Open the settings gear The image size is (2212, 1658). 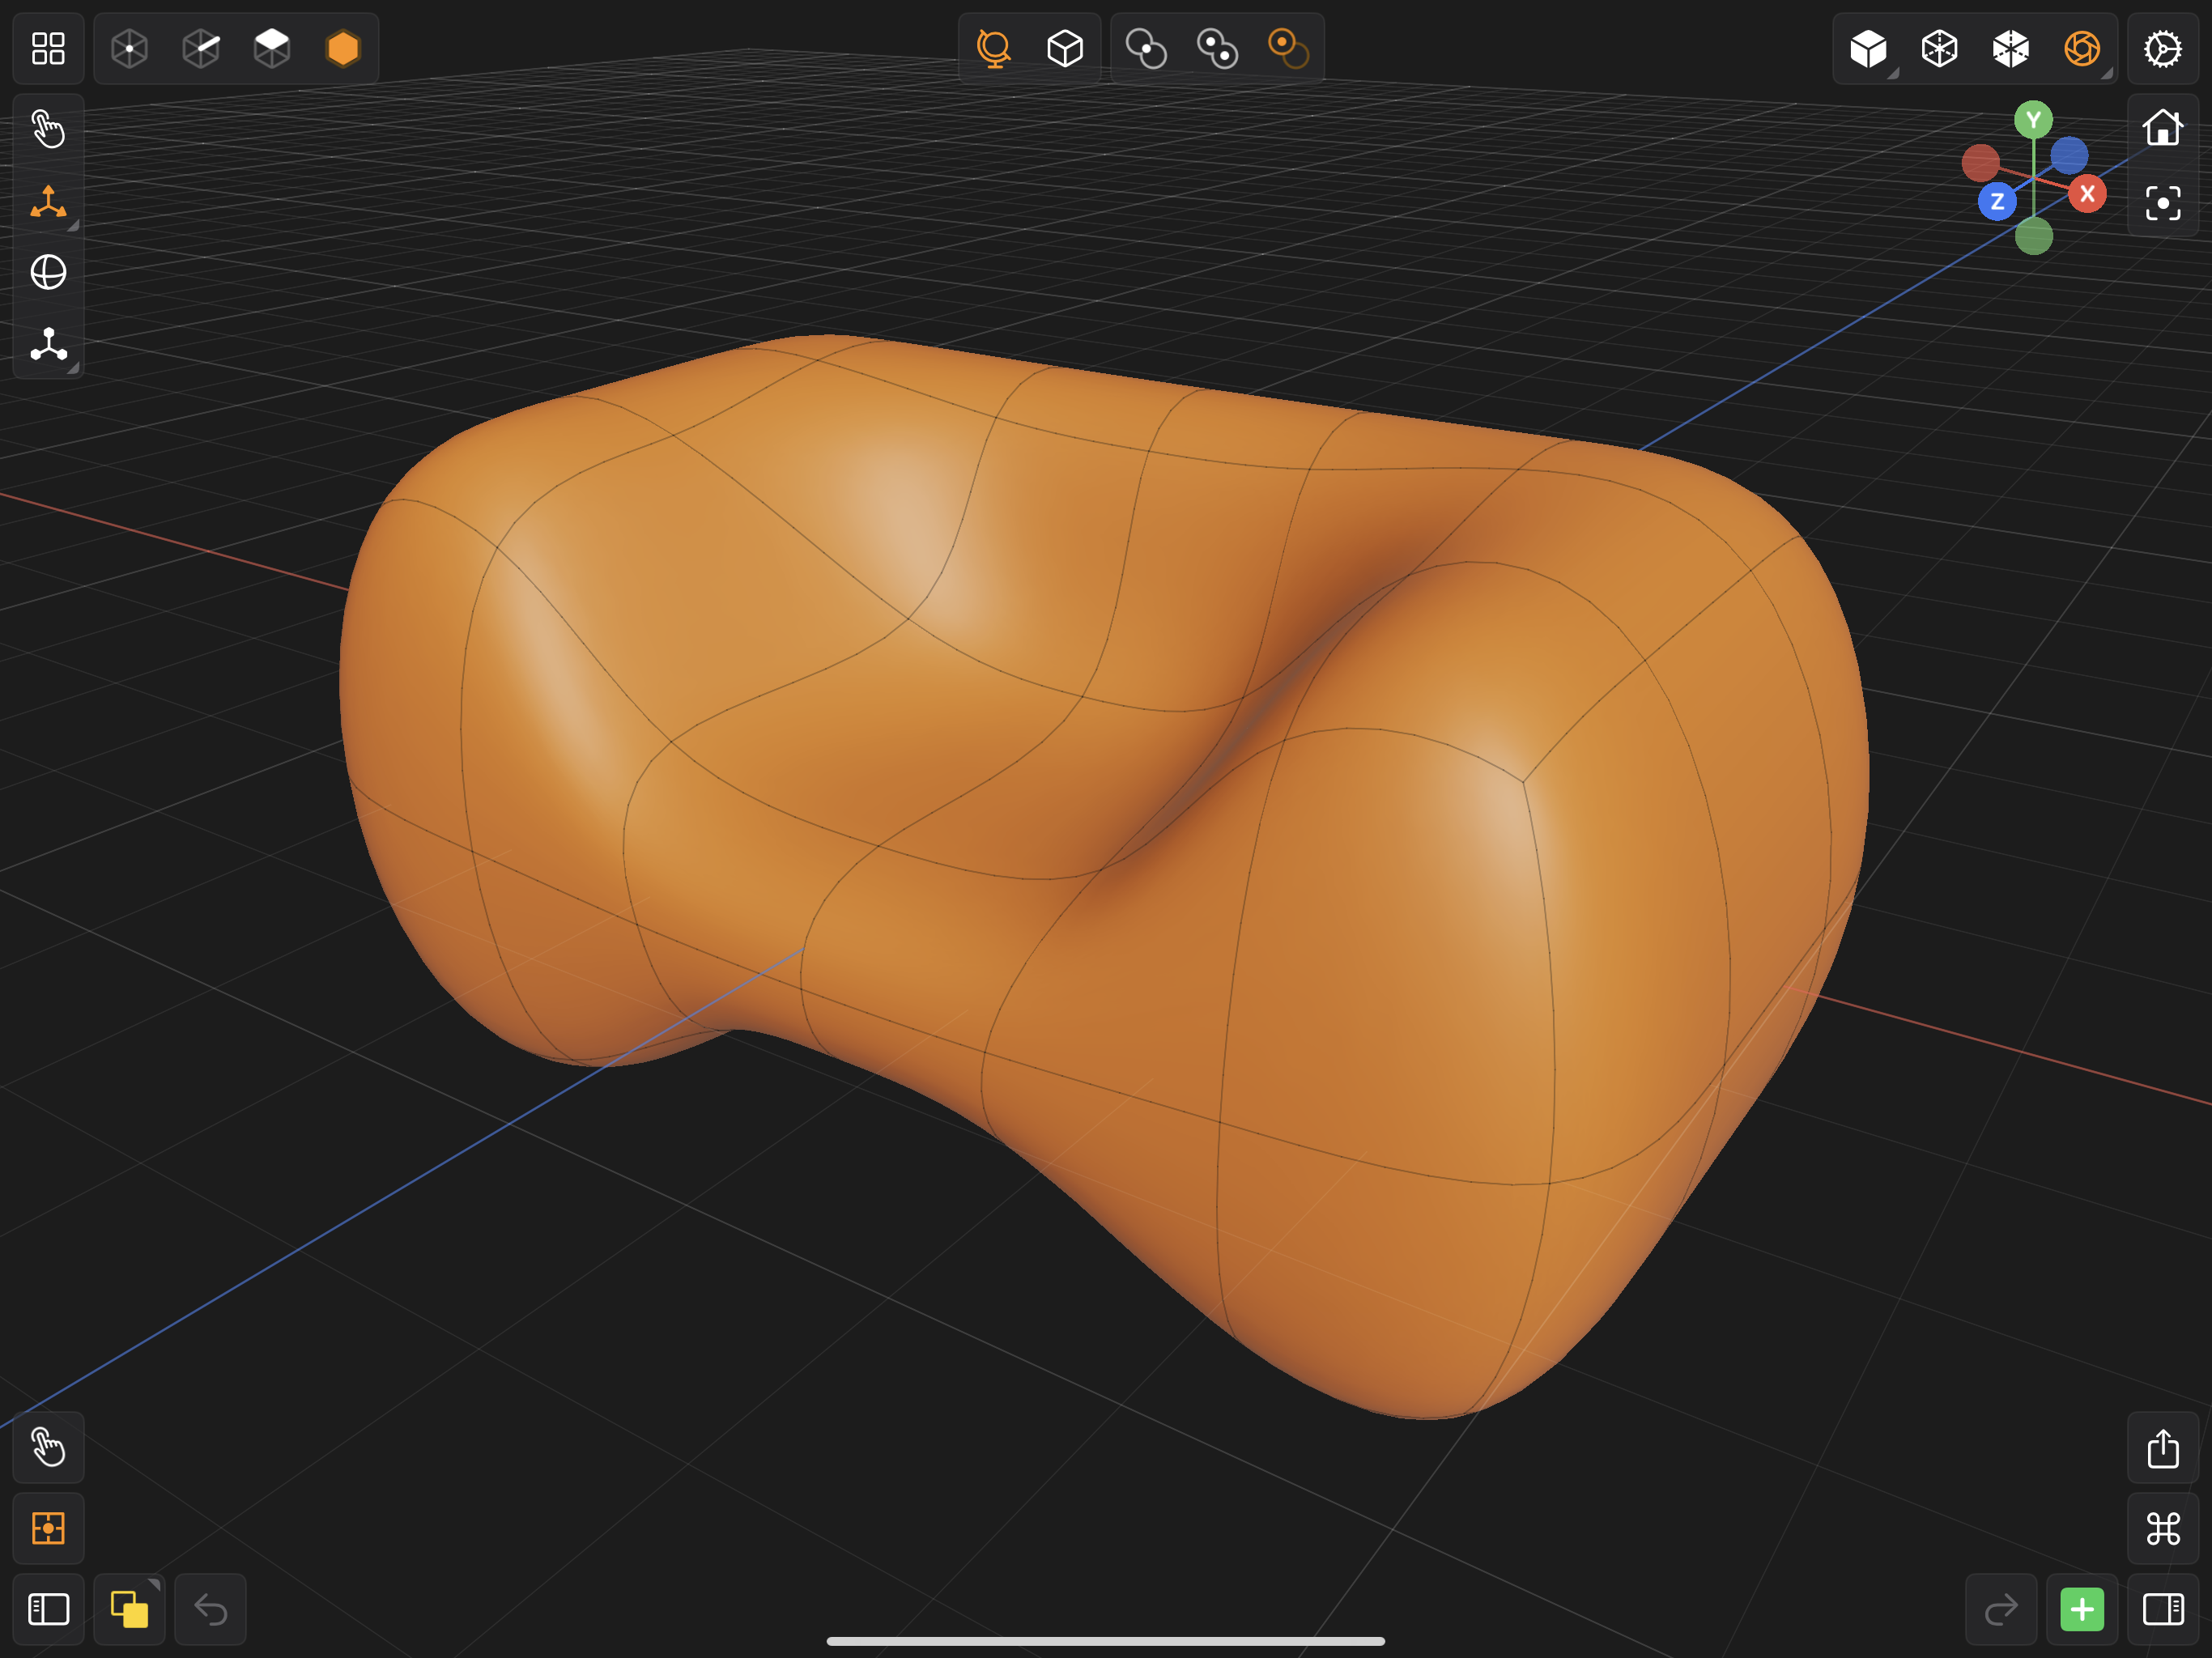click(2163, 48)
